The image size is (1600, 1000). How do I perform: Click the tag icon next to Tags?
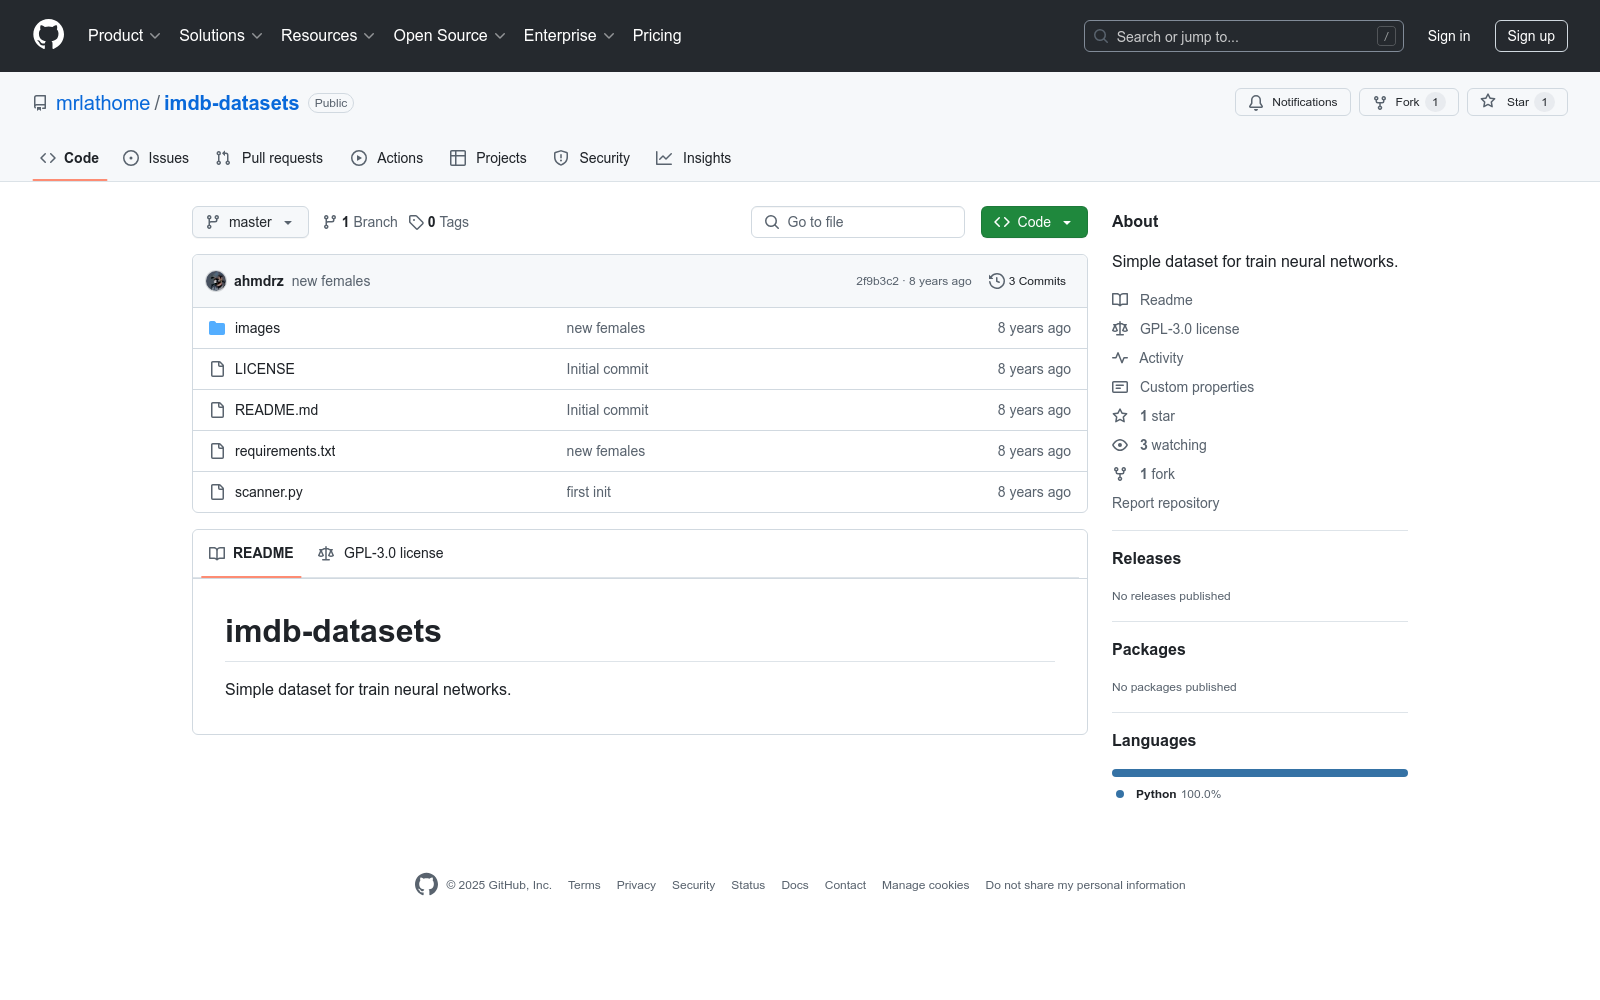point(416,222)
